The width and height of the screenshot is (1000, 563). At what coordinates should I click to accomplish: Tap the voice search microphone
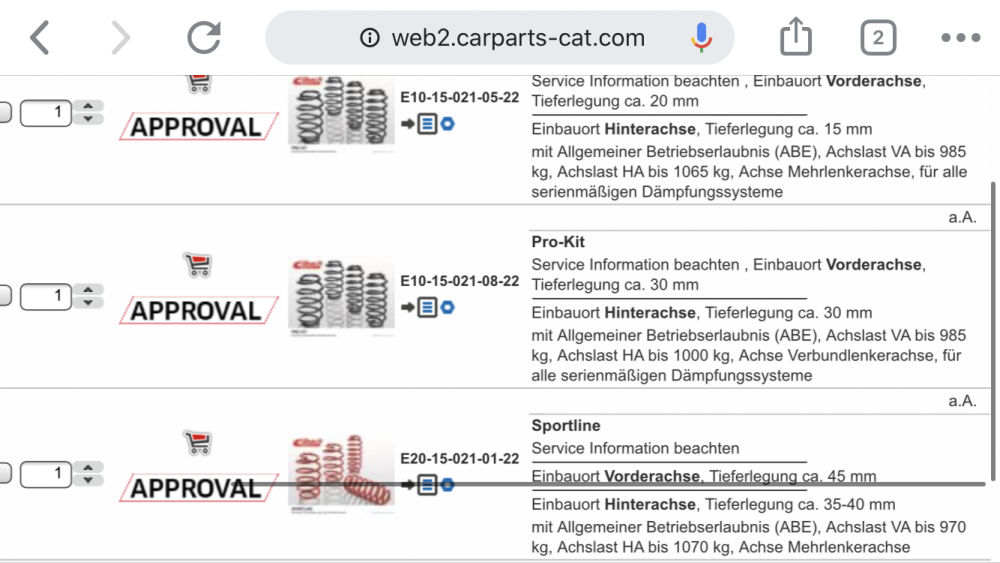(701, 38)
